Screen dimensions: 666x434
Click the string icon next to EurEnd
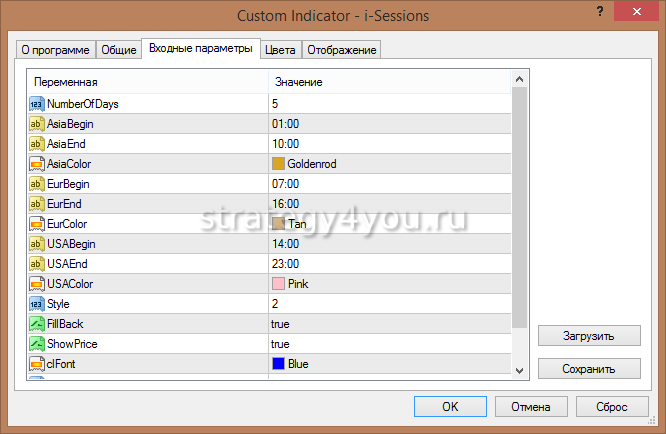click(37, 204)
